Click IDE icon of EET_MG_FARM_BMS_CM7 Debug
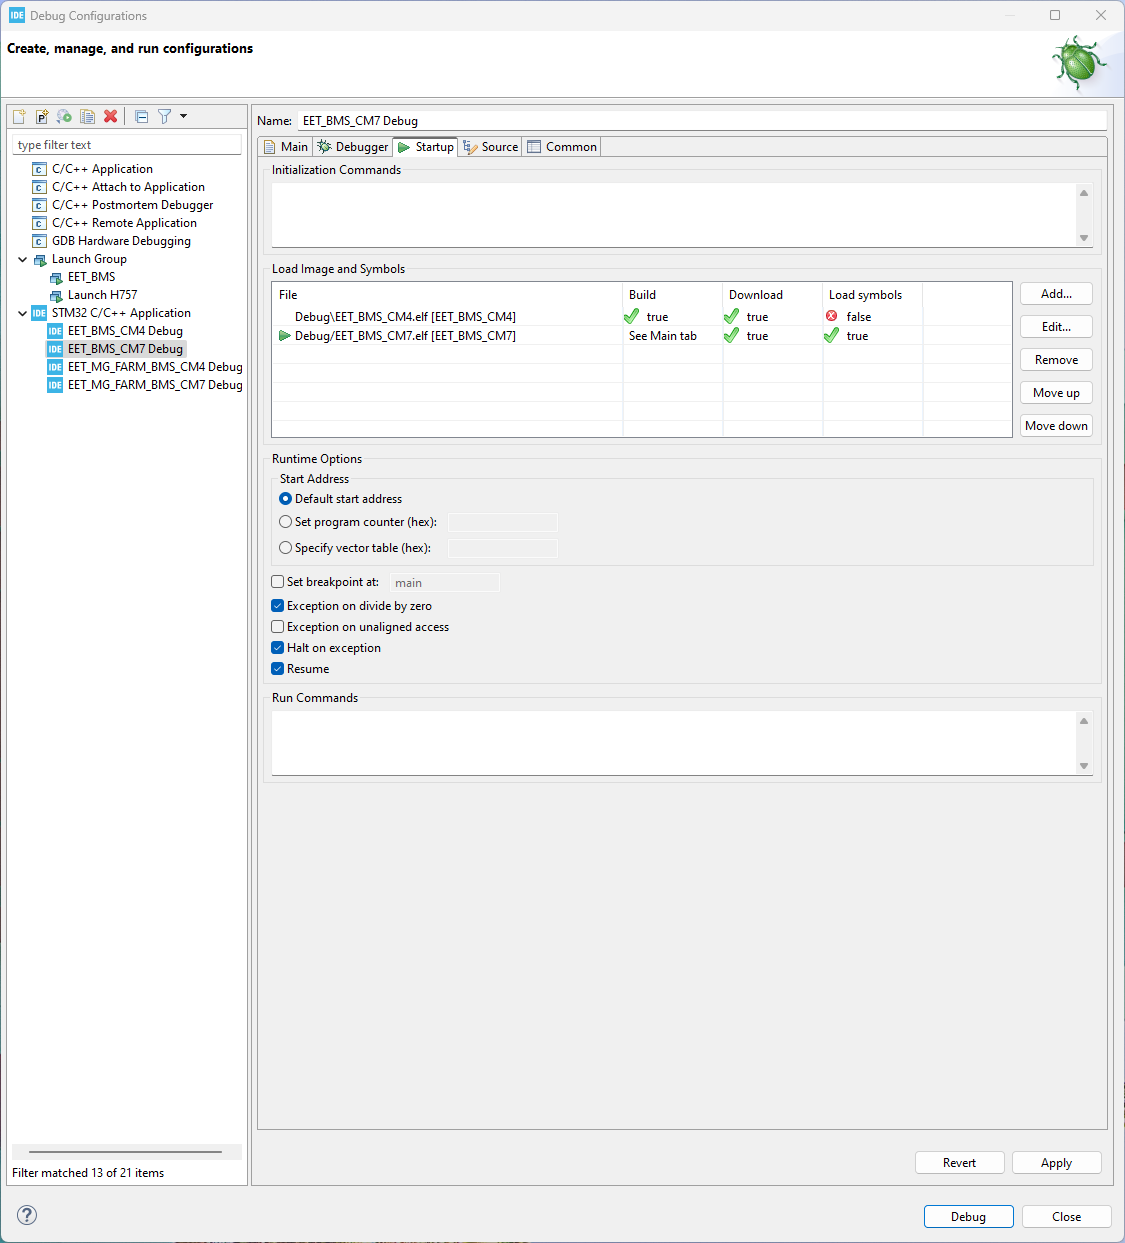The height and width of the screenshot is (1243, 1125). pyautogui.click(x=55, y=385)
